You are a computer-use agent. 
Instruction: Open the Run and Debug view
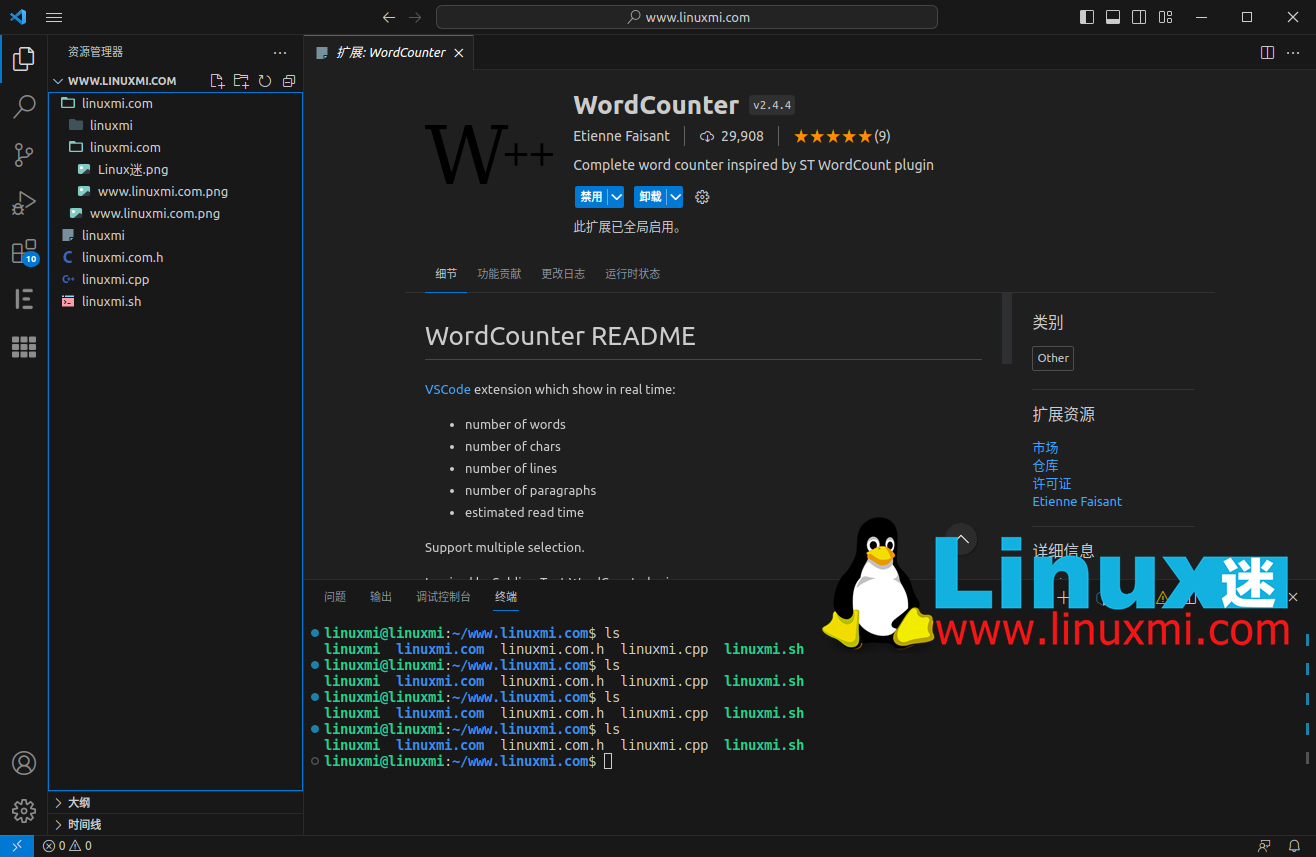pos(24,203)
